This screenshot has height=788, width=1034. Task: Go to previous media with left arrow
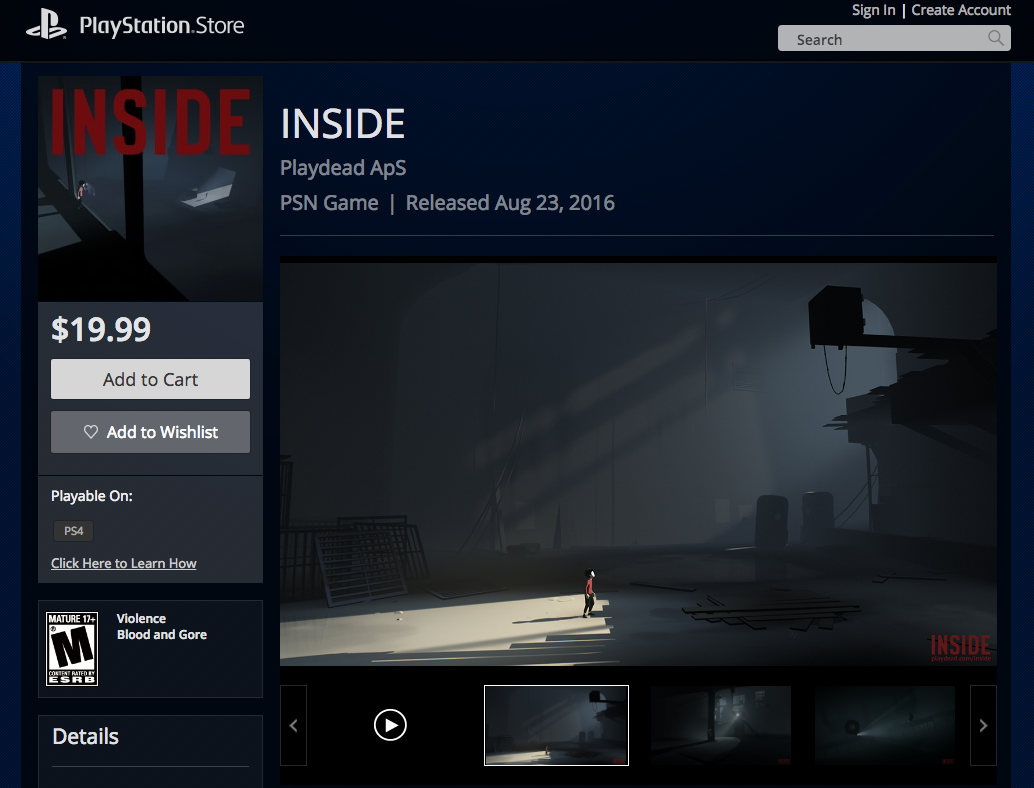click(x=293, y=725)
